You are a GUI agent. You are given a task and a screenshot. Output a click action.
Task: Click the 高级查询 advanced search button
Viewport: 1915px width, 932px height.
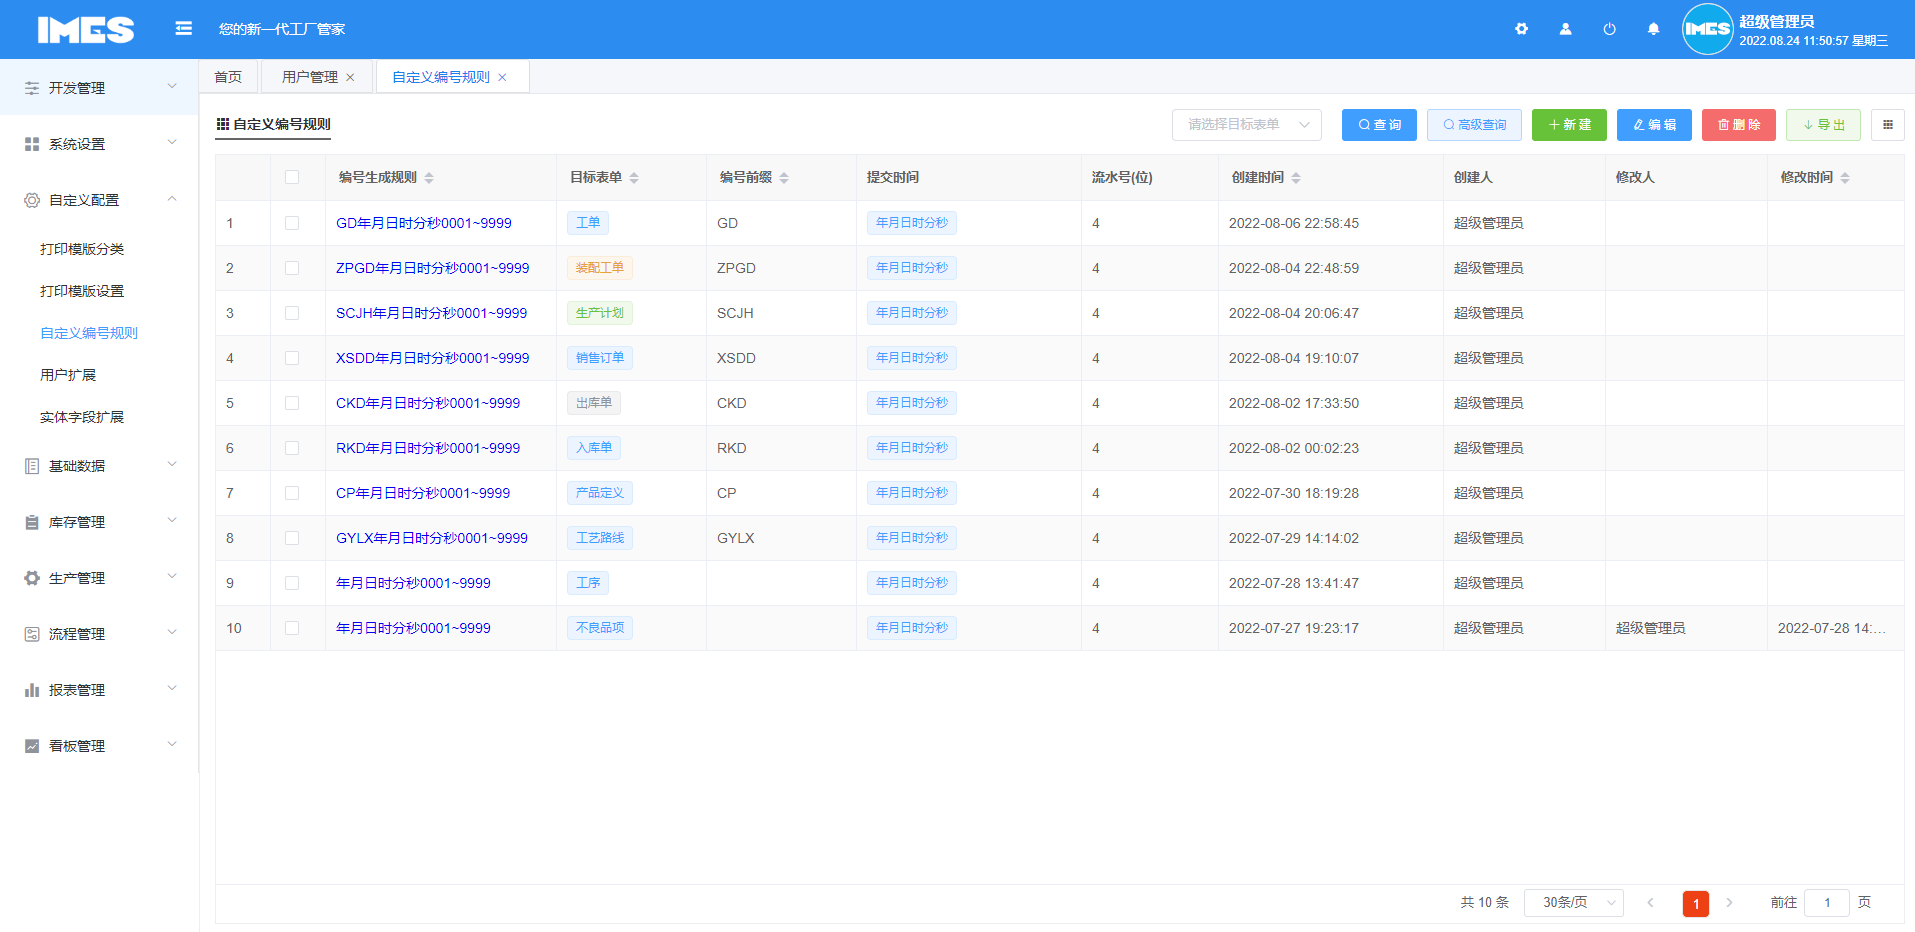coord(1474,125)
